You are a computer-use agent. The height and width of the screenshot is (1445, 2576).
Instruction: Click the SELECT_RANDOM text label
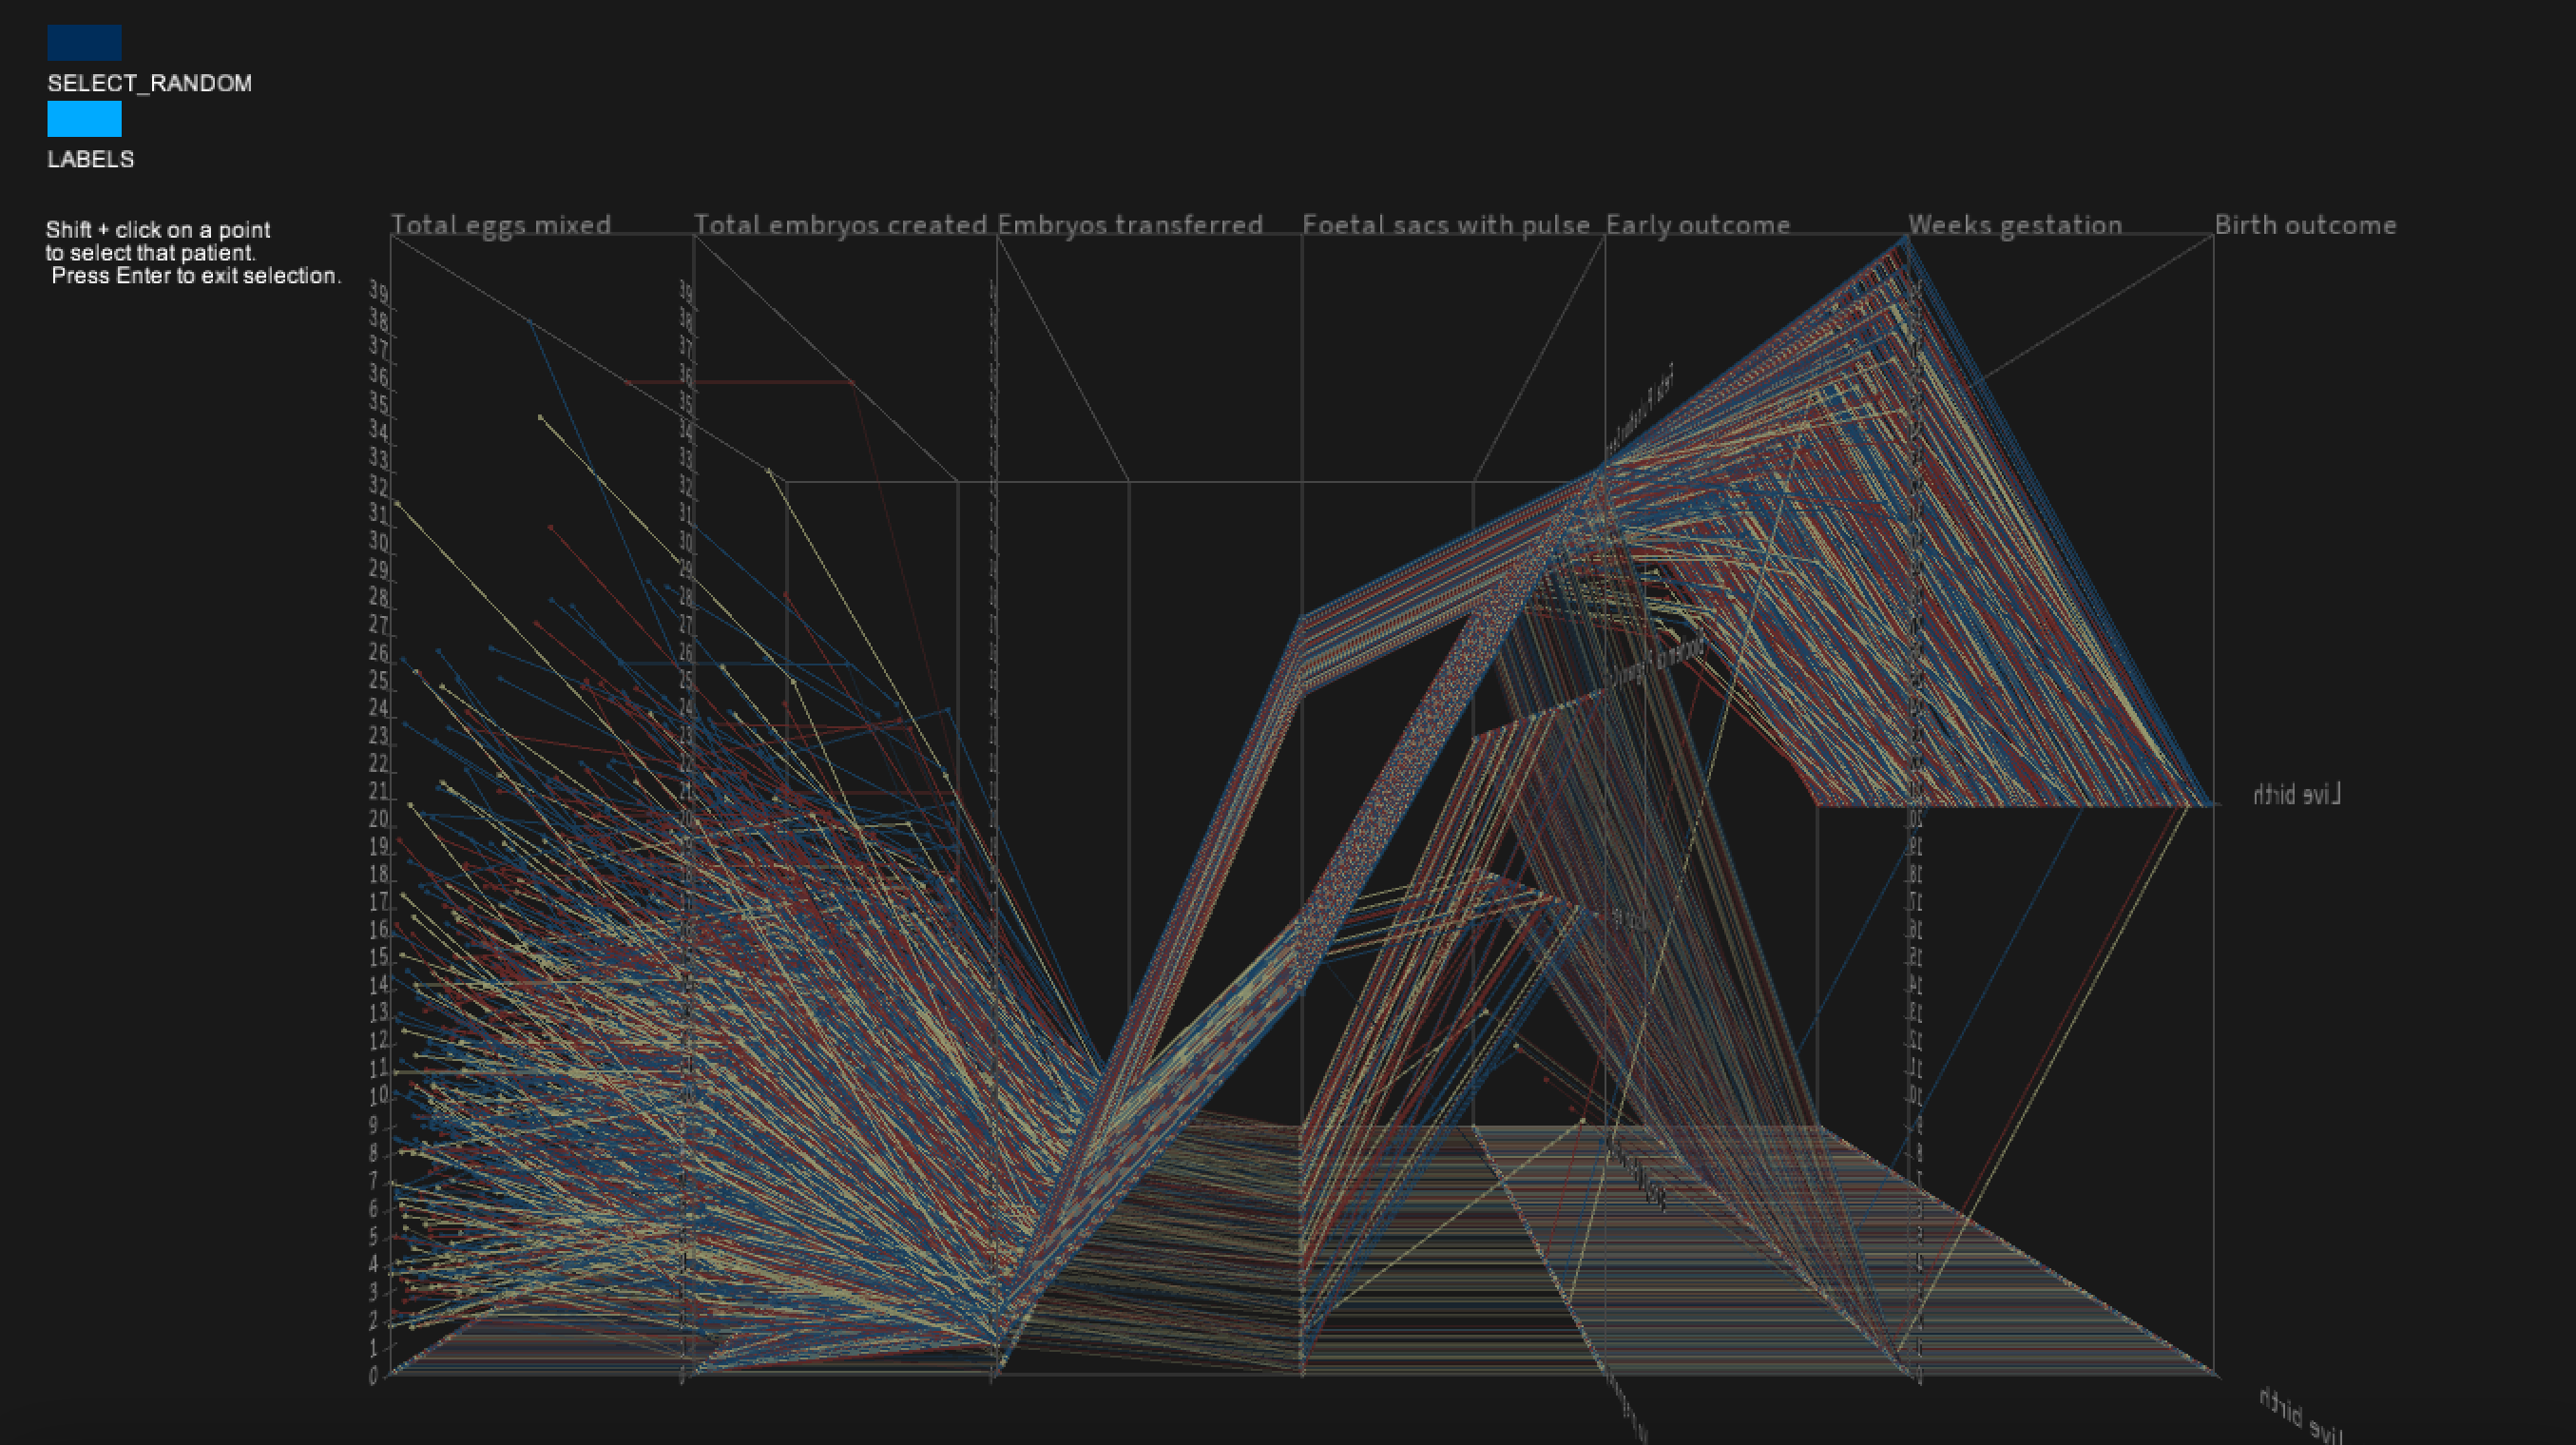click(149, 83)
